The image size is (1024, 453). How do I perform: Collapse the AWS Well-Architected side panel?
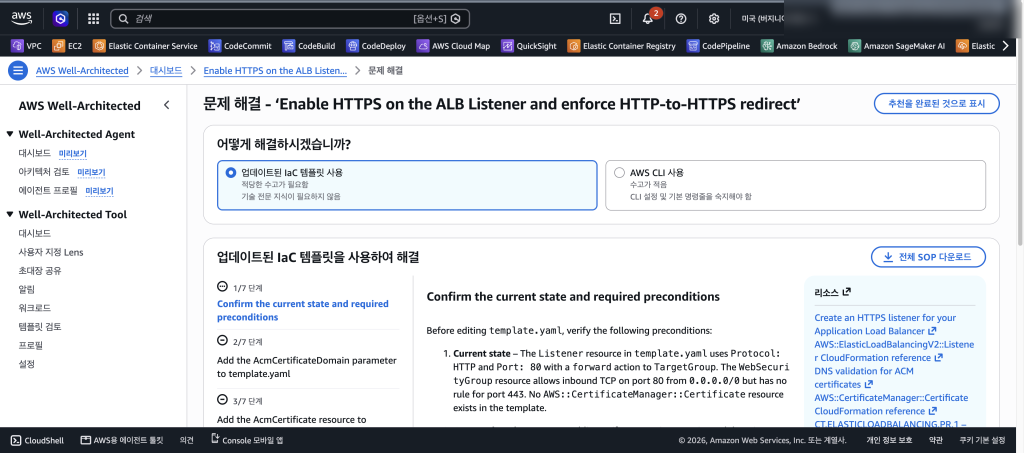(167, 105)
